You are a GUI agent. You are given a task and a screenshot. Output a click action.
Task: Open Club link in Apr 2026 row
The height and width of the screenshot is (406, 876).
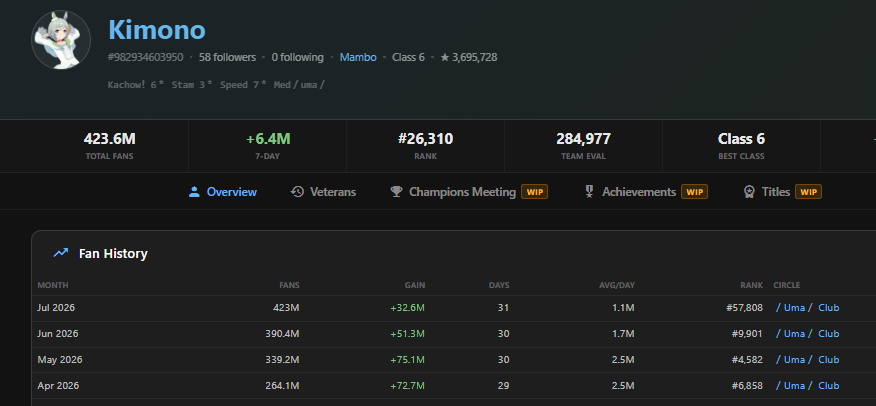point(829,386)
